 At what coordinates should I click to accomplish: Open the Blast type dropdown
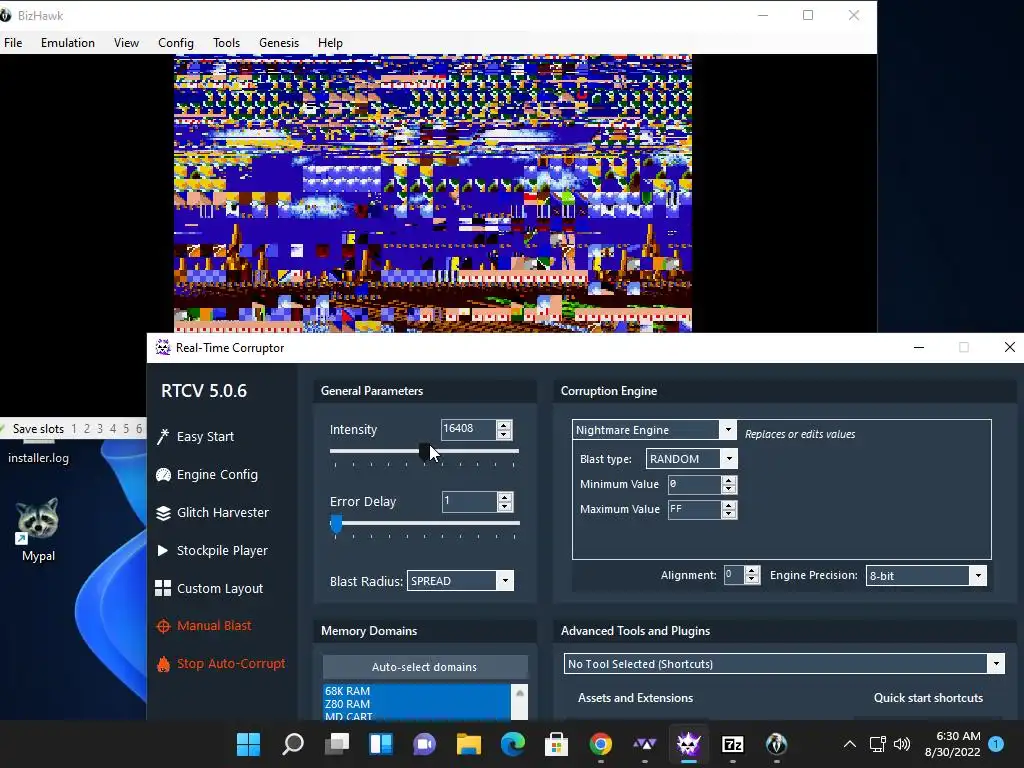(x=729, y=458)
